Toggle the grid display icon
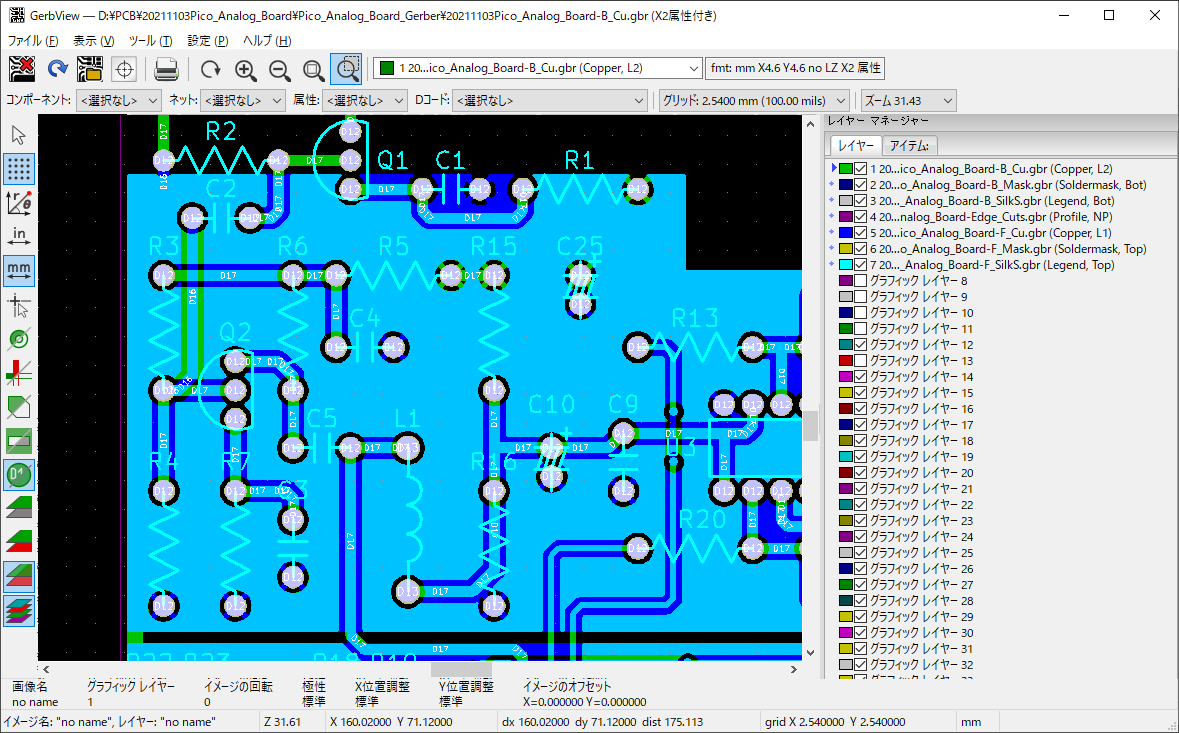The height and width of the screenshot is (733, 1179). 19,168
